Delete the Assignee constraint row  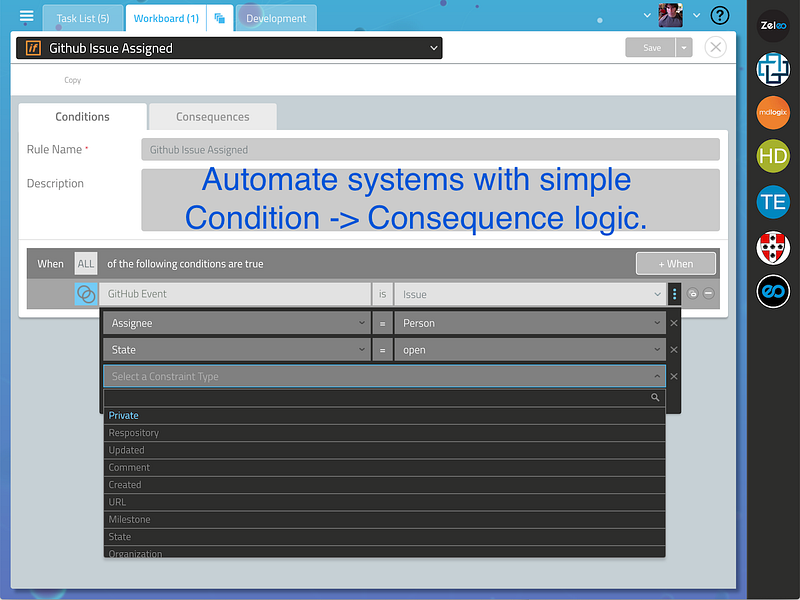[674, 323]
